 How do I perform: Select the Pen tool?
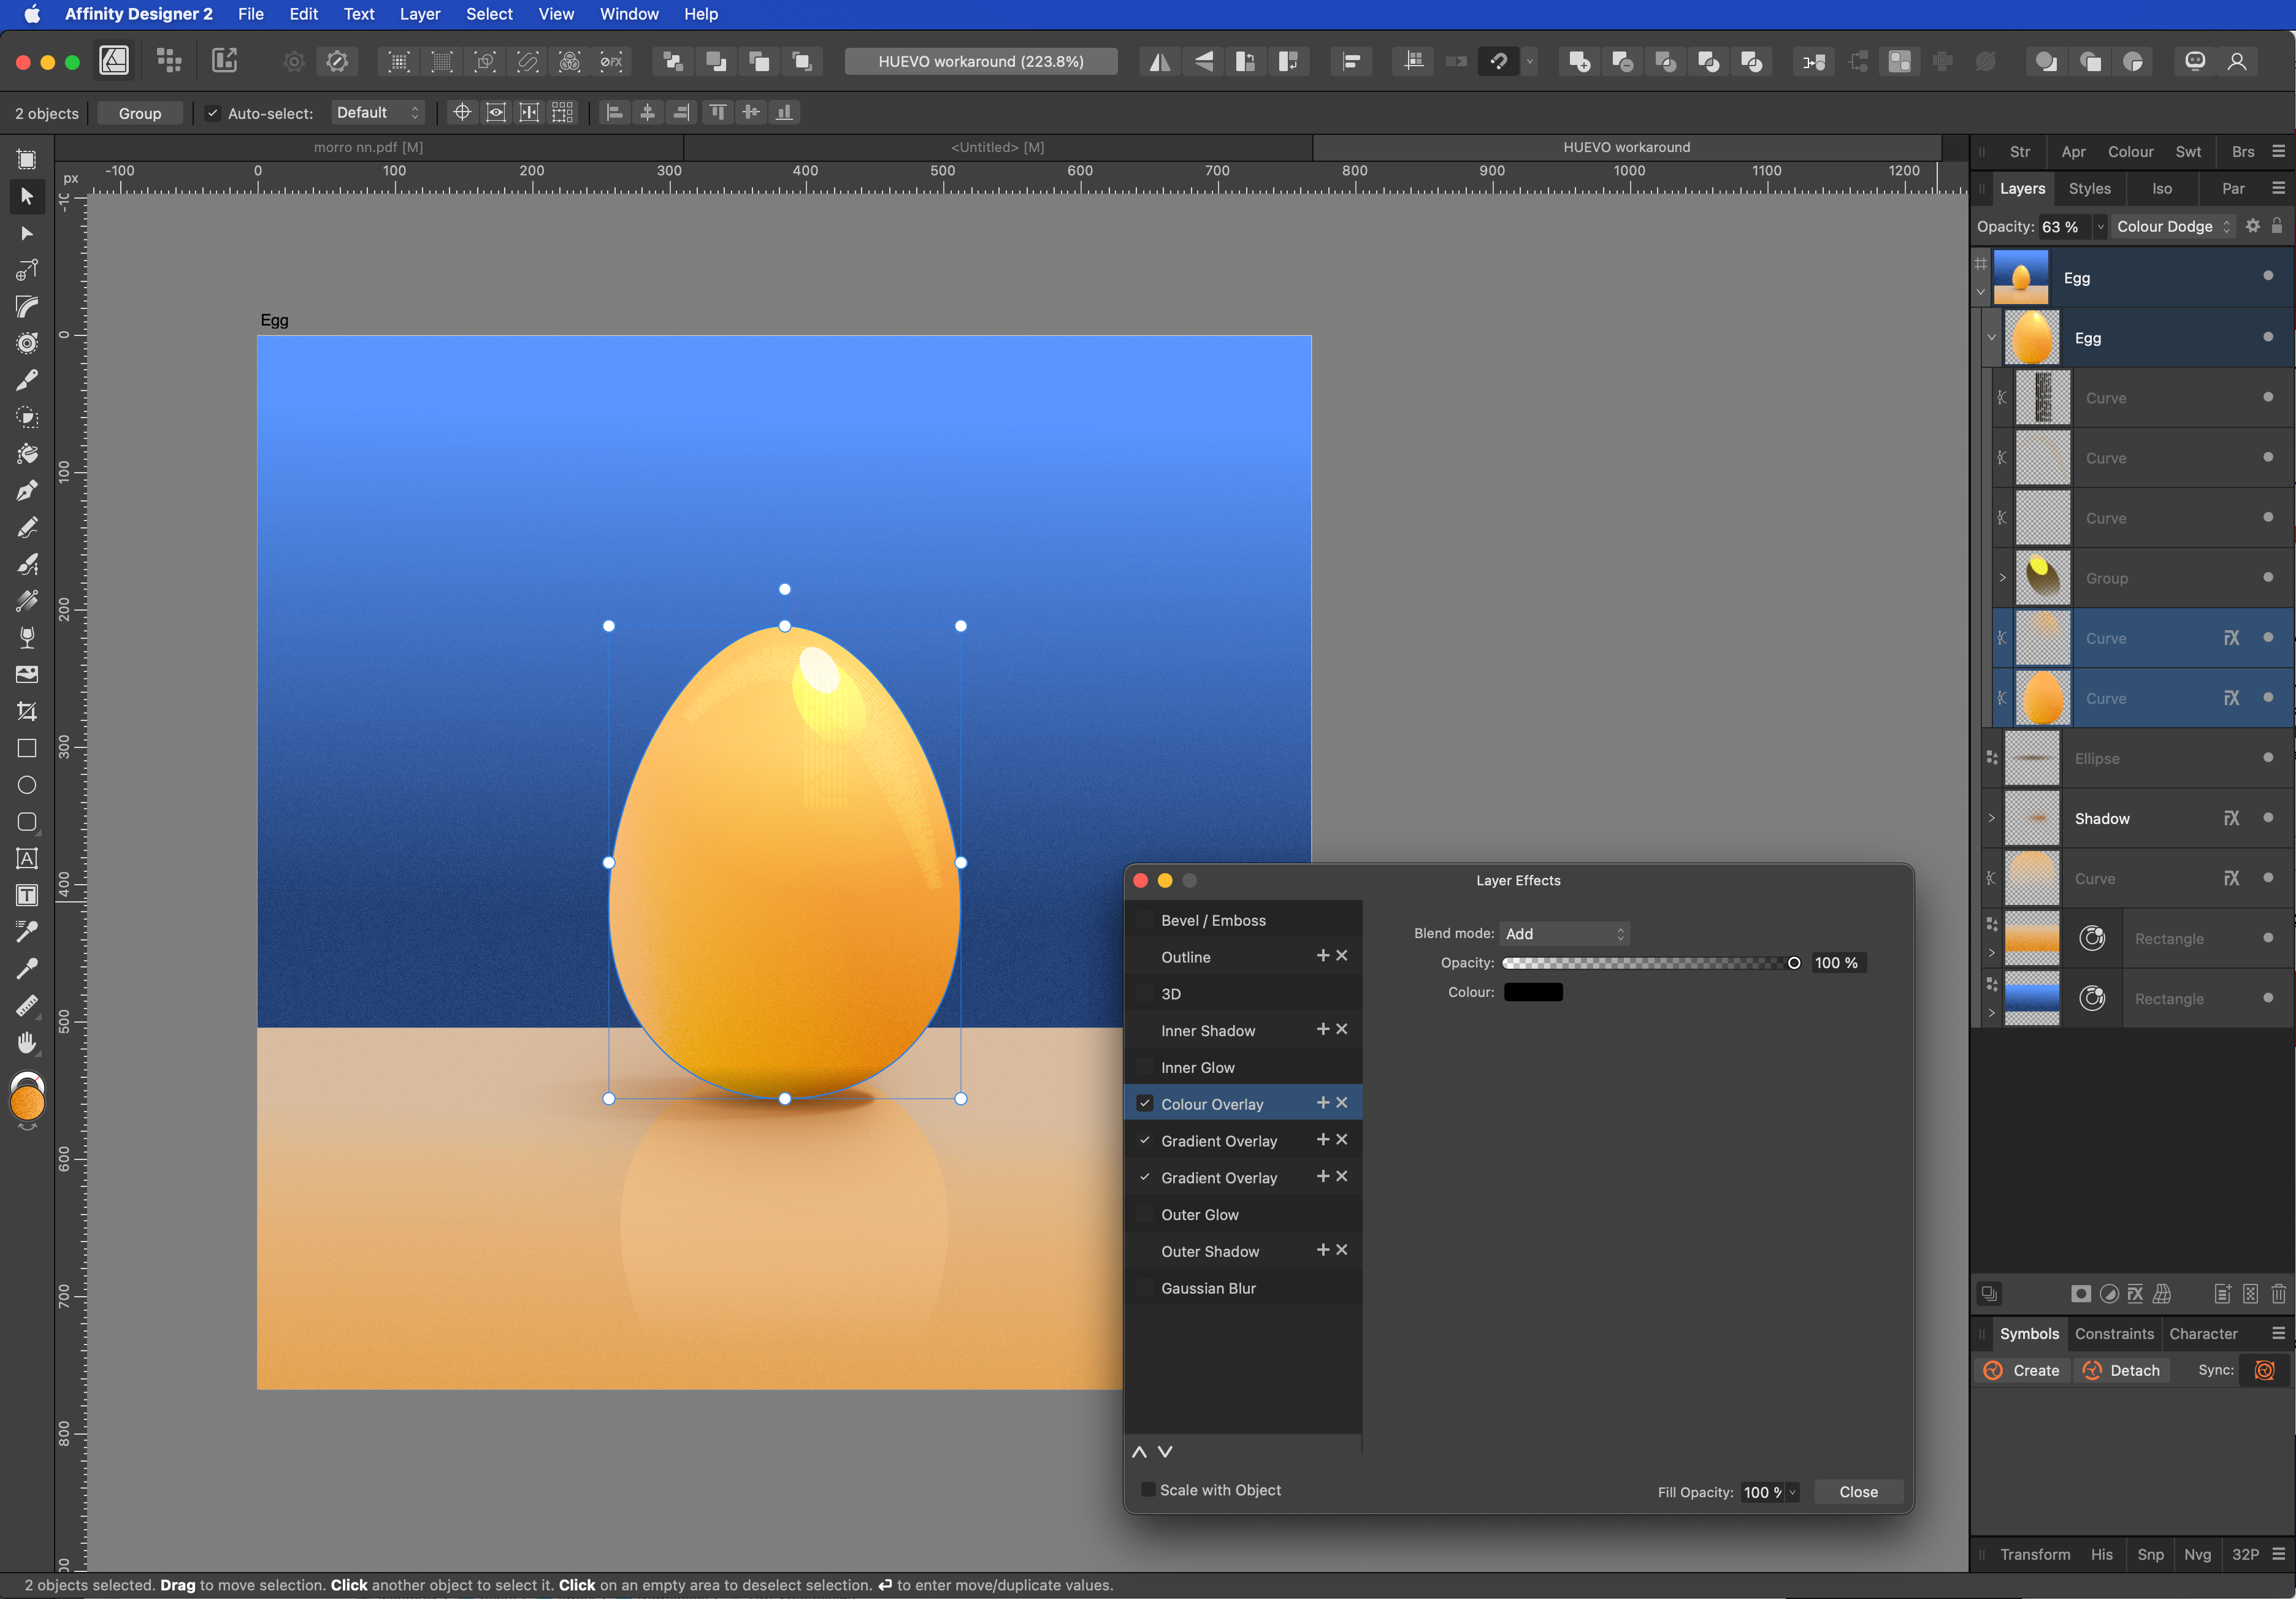[27, 490]
